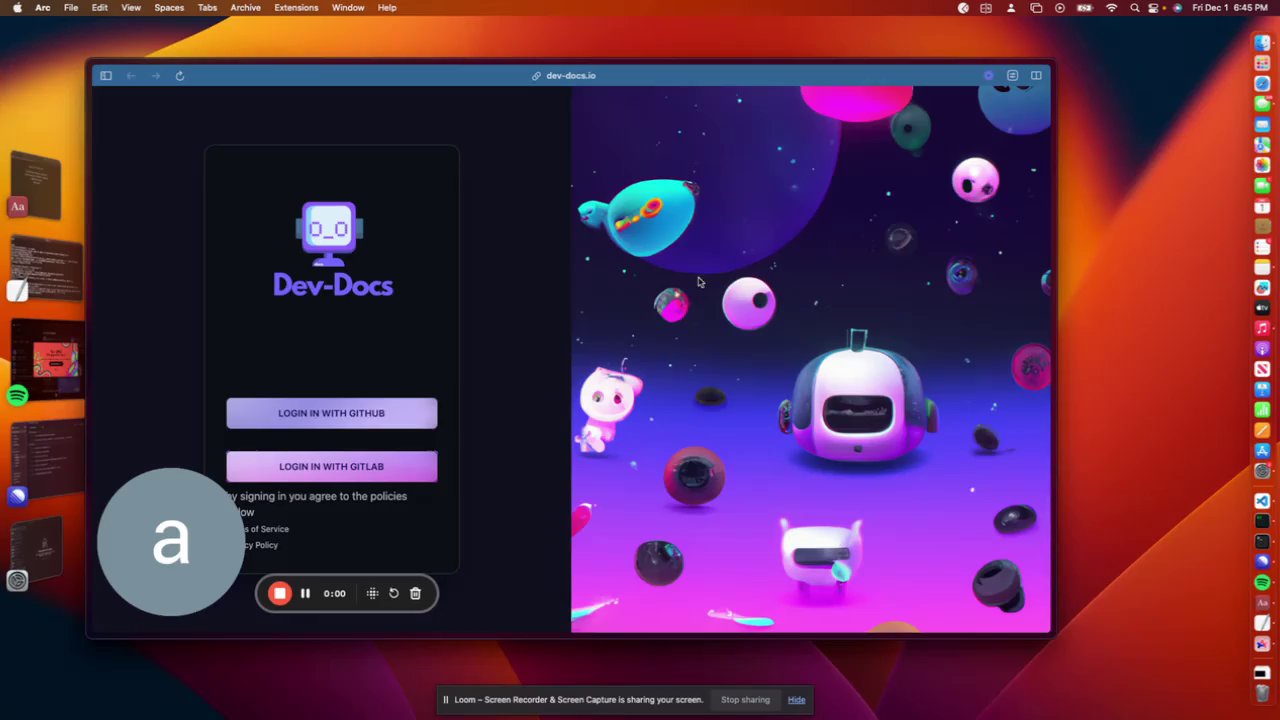Viewport: 1280px width, 720px height.
Task: Hide the Loom screen sharing notice
Action: coord(796,700)
